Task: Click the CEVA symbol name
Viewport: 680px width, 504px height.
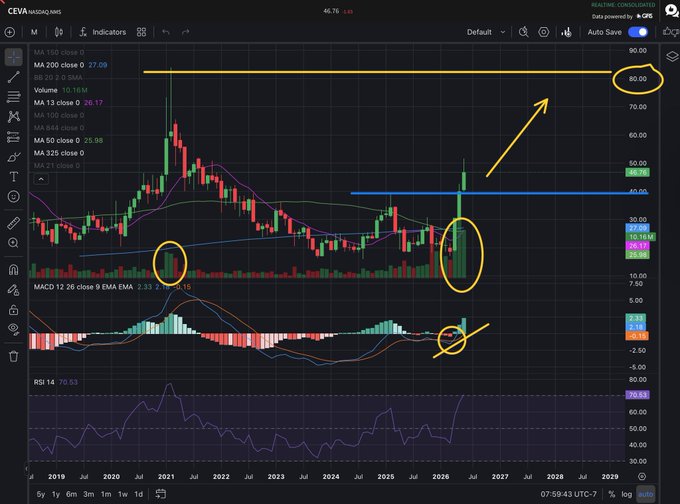Action: pyautogui.click(x=17, y=11)
